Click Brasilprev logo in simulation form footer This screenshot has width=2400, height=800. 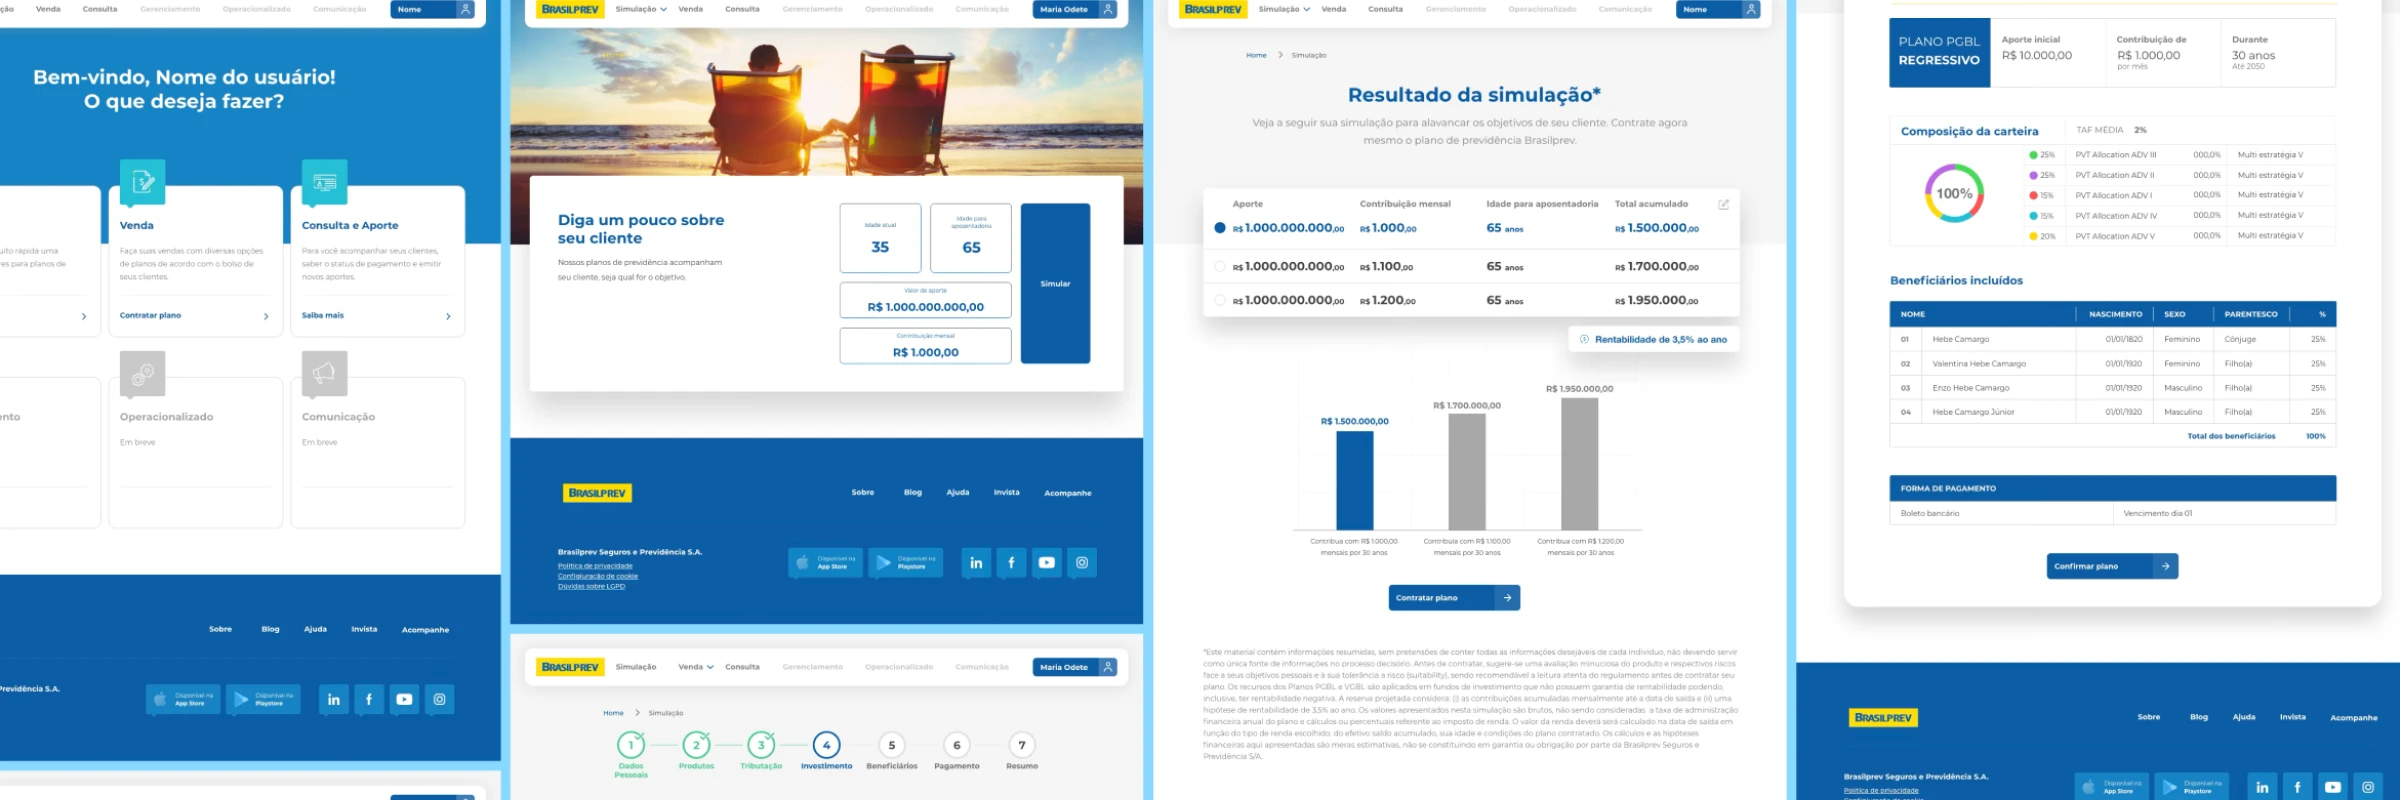pos(597,493)
